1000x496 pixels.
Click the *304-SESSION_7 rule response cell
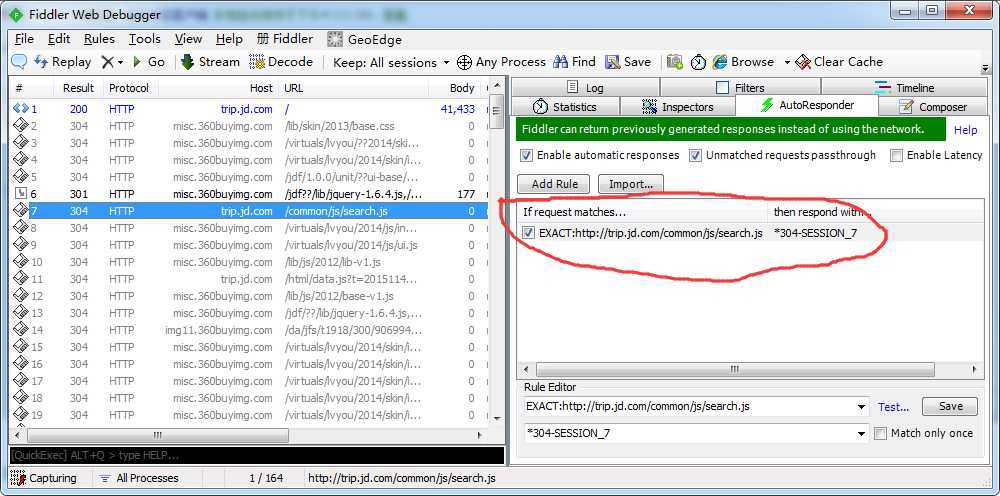[x=816, y=233]
